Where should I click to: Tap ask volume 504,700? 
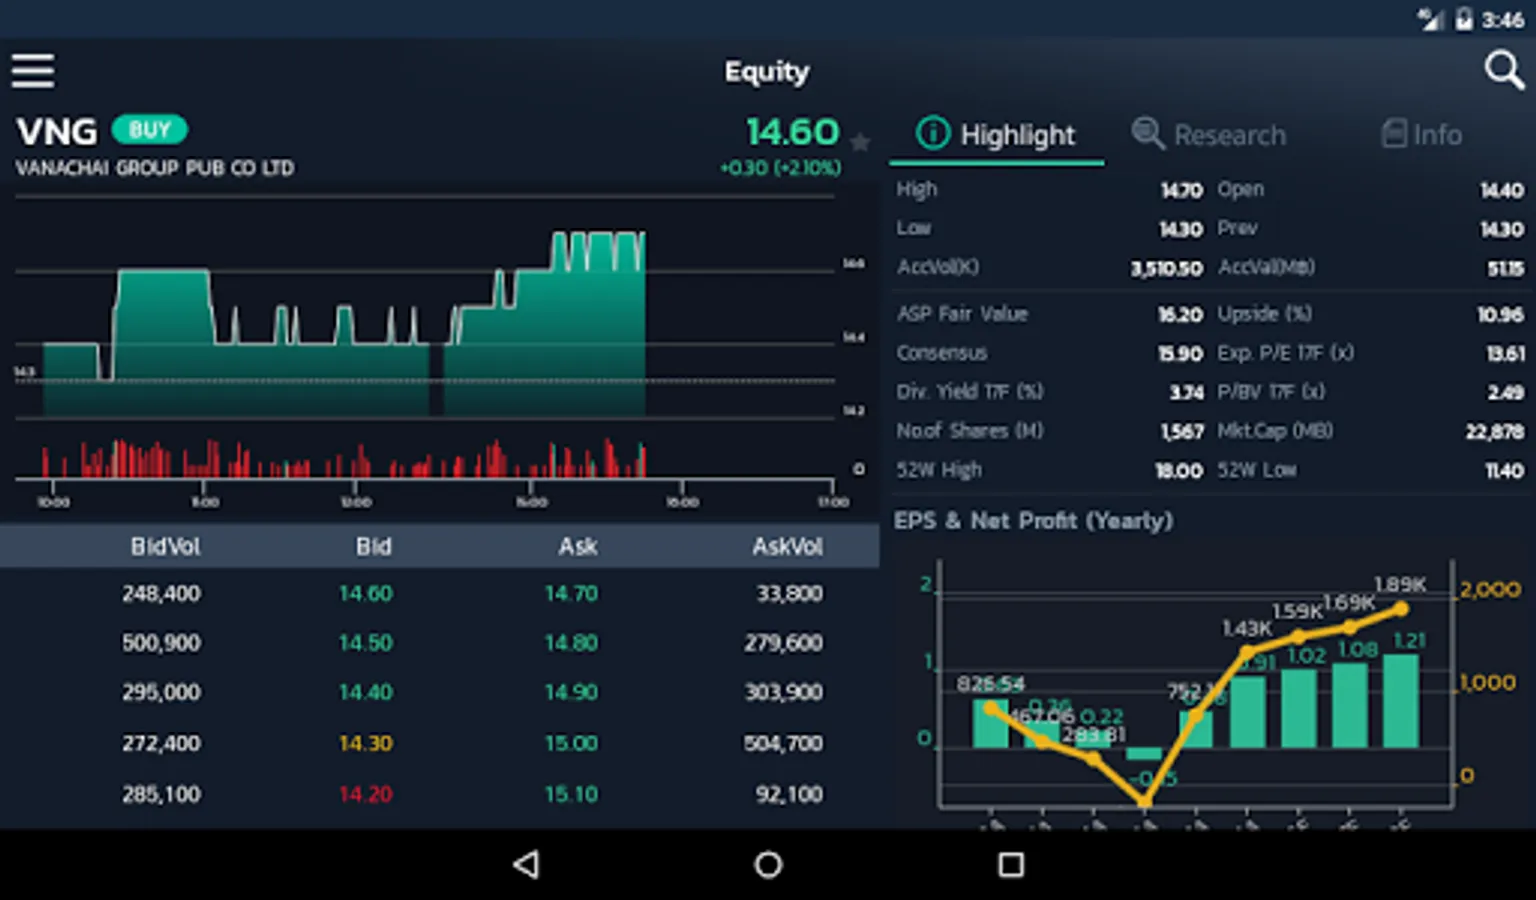(x=783, y=743)
